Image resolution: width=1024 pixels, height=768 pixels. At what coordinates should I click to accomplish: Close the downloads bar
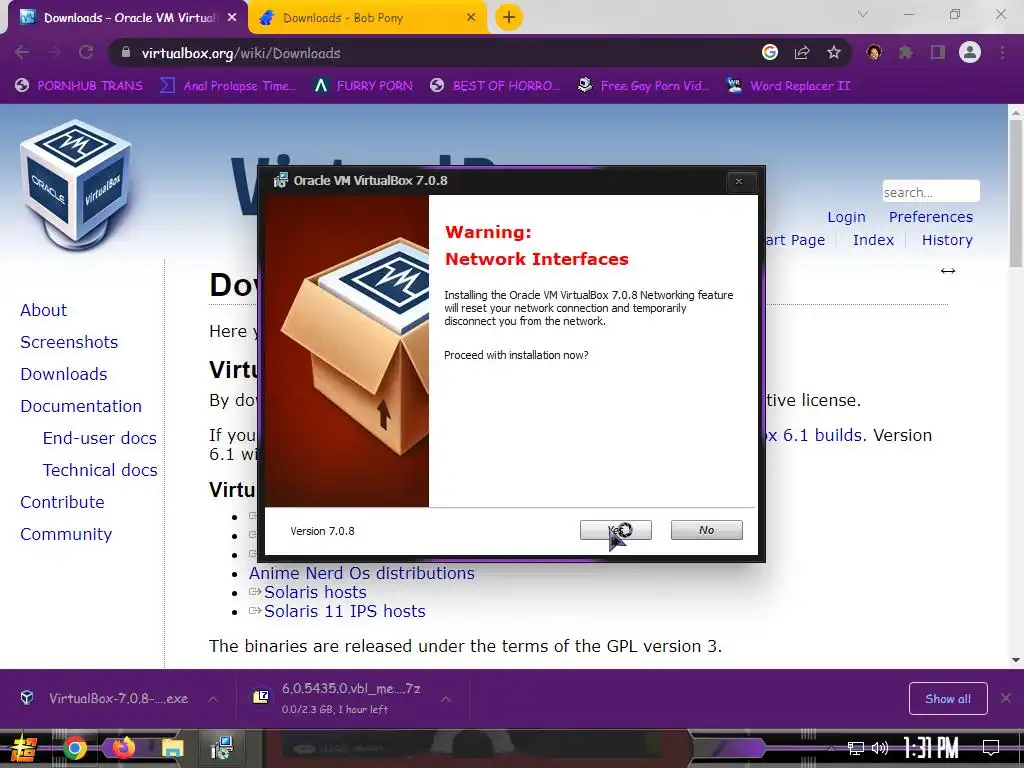[x=1006, y=698]
